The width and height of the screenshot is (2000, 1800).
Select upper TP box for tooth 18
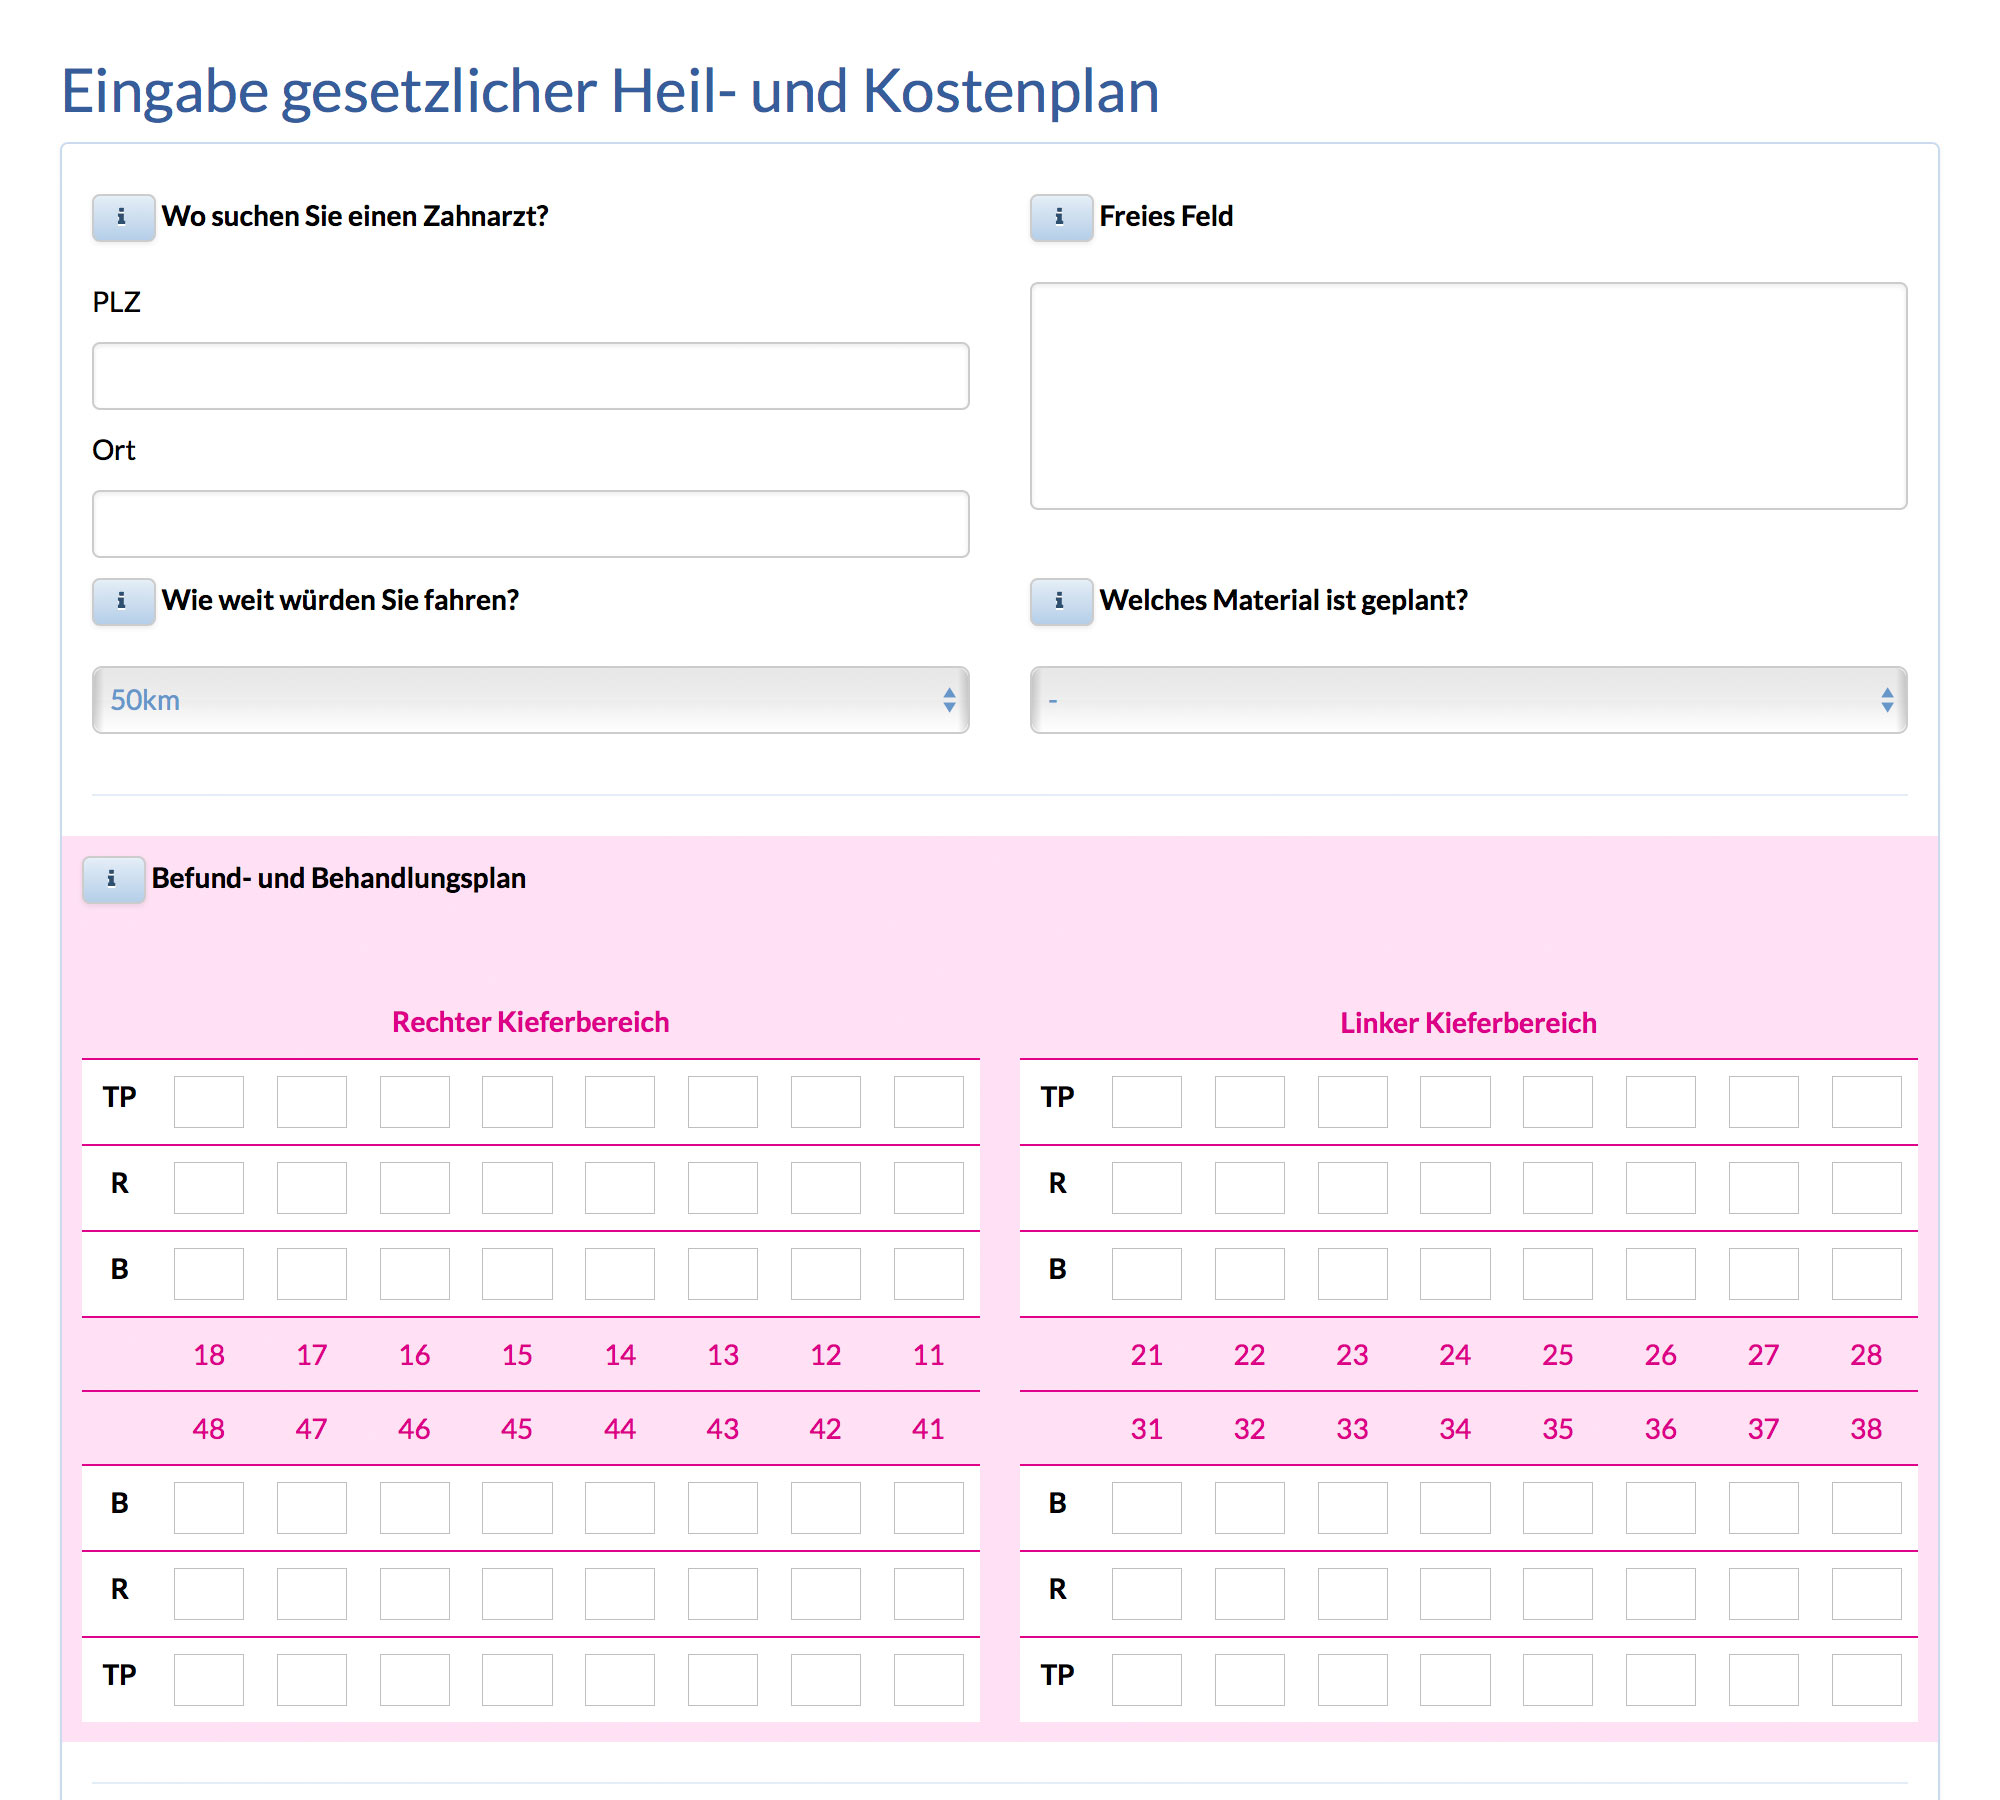(209, 1102)
